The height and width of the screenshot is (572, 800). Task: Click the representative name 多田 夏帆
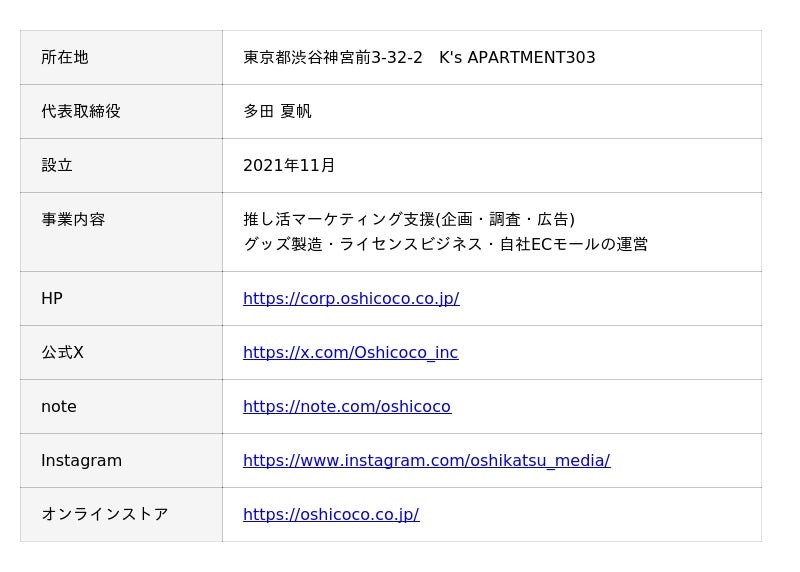tap(277, 111)
